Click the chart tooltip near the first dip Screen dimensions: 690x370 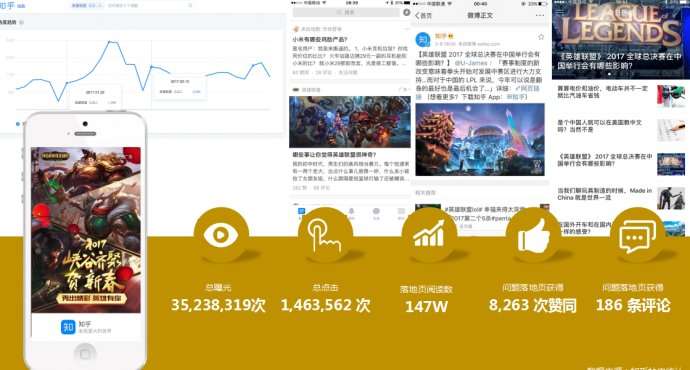click(x=96, y=98)
